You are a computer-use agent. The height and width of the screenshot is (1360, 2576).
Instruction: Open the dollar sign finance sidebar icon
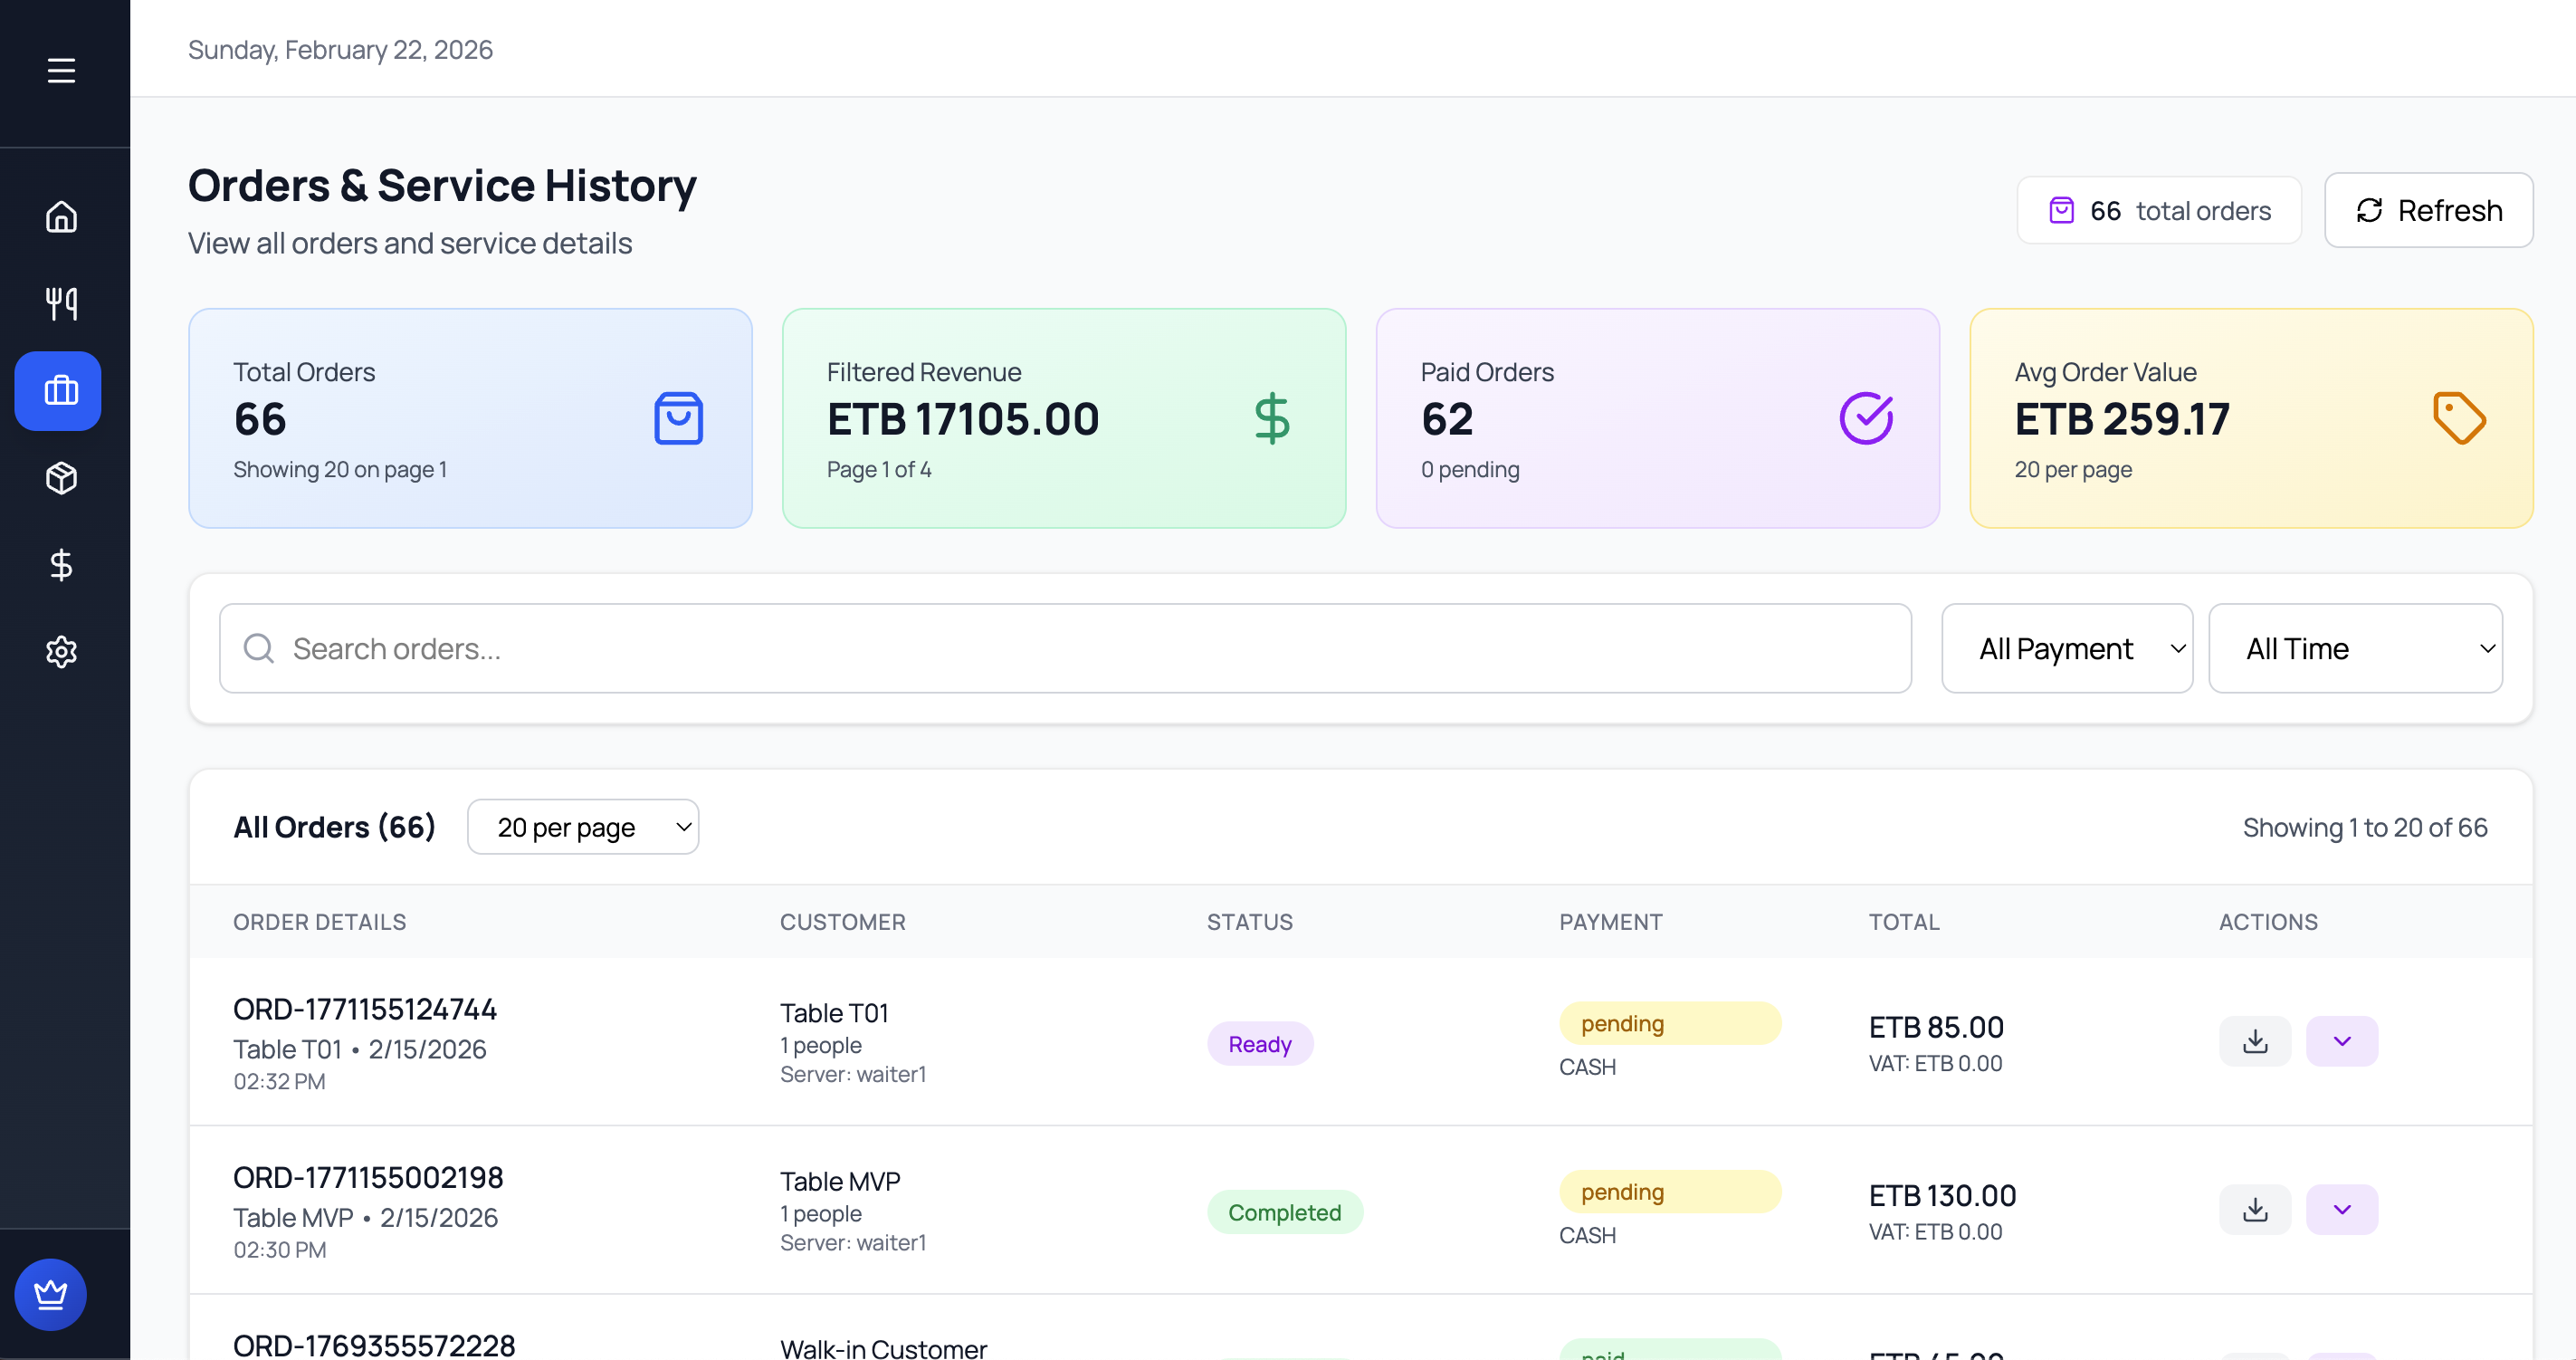[61, 565]
